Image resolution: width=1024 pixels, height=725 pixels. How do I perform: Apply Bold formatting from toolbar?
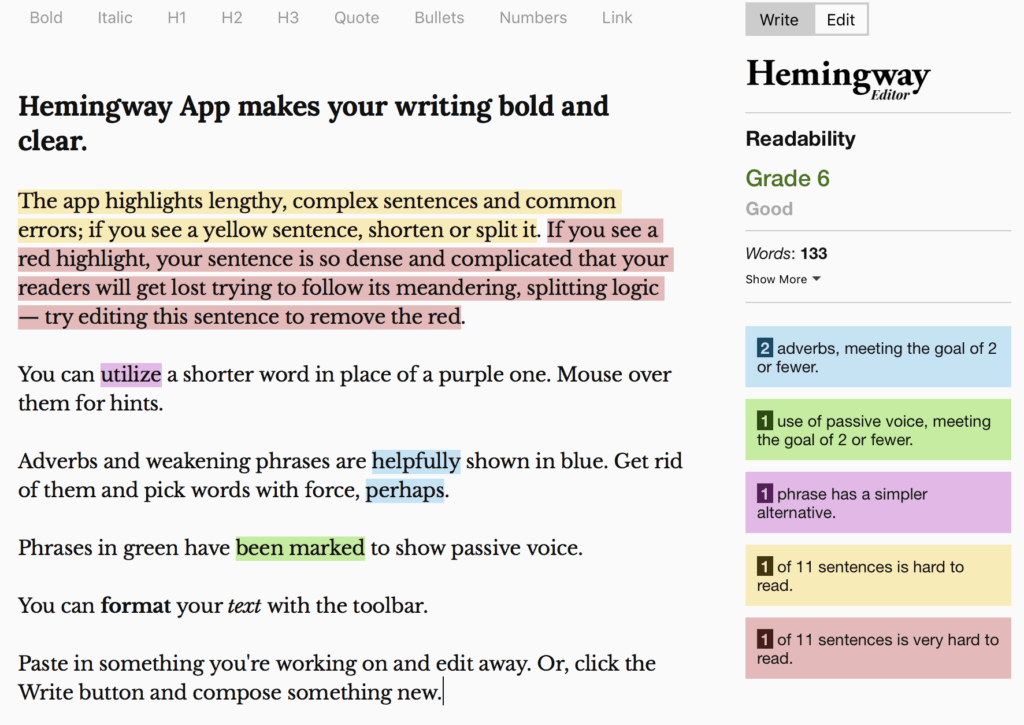[x=46, y=18]
